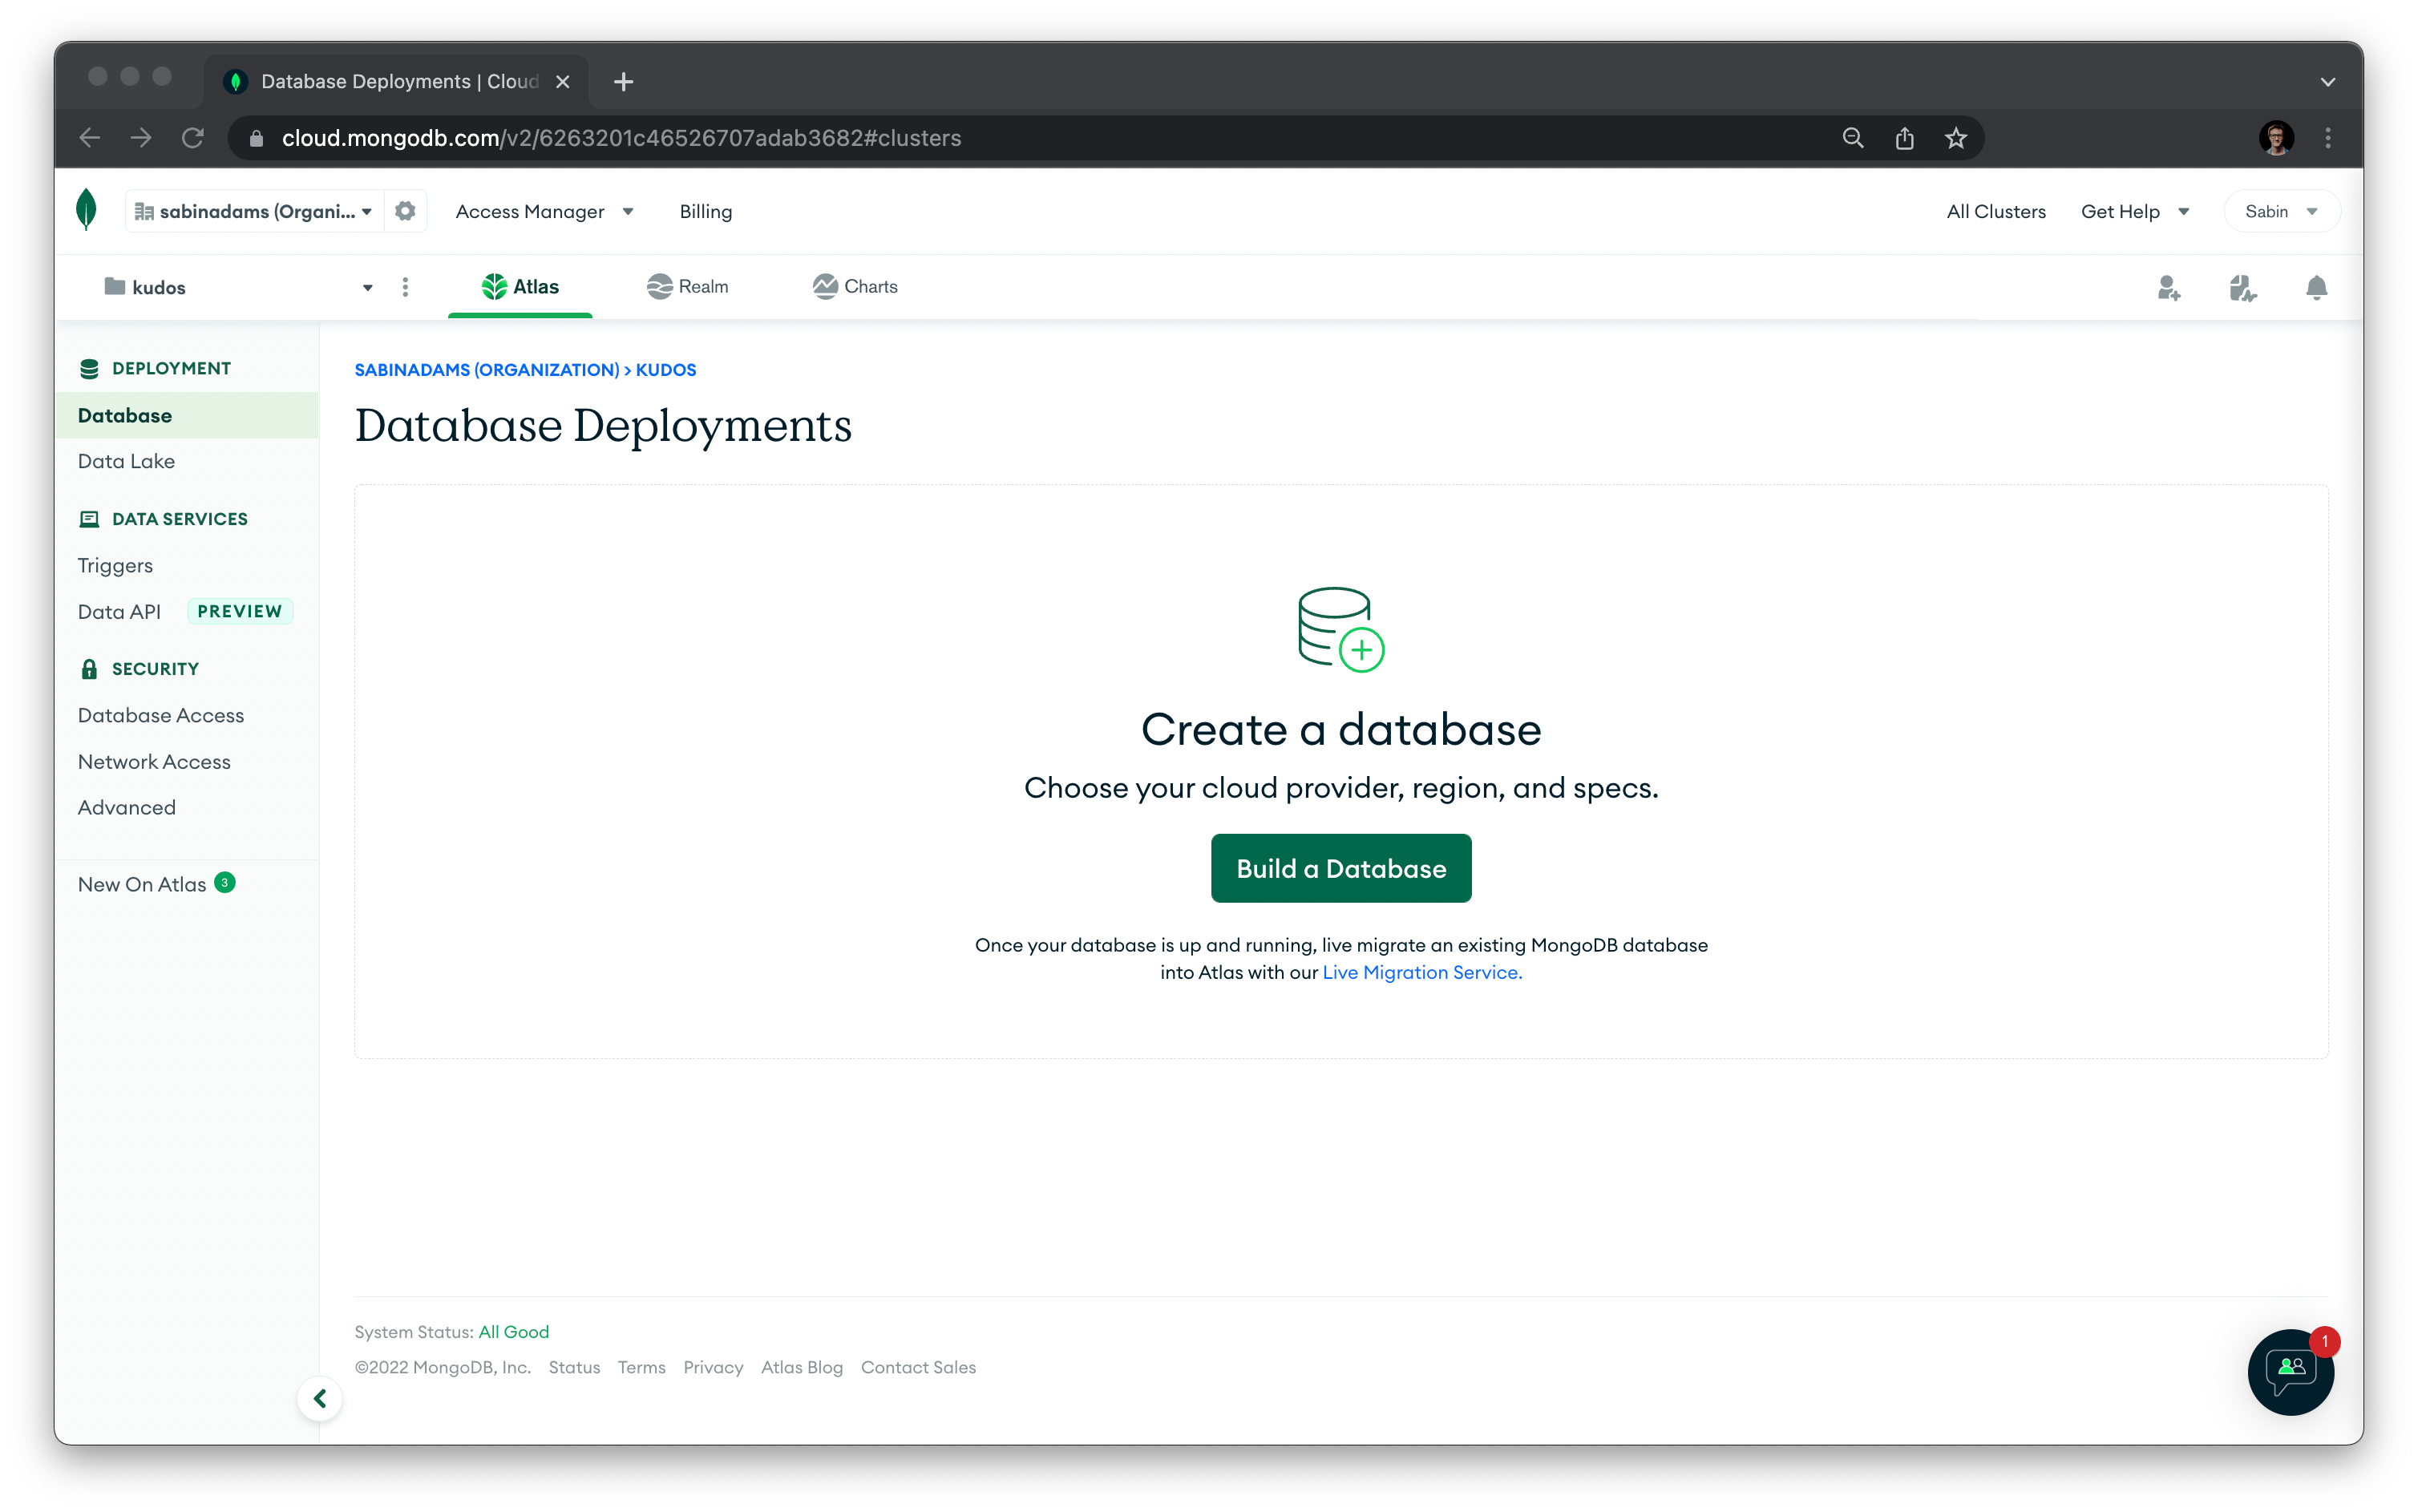Open the footer Terms link
Viewport: 2418px width, 1512px height.
641,1367
